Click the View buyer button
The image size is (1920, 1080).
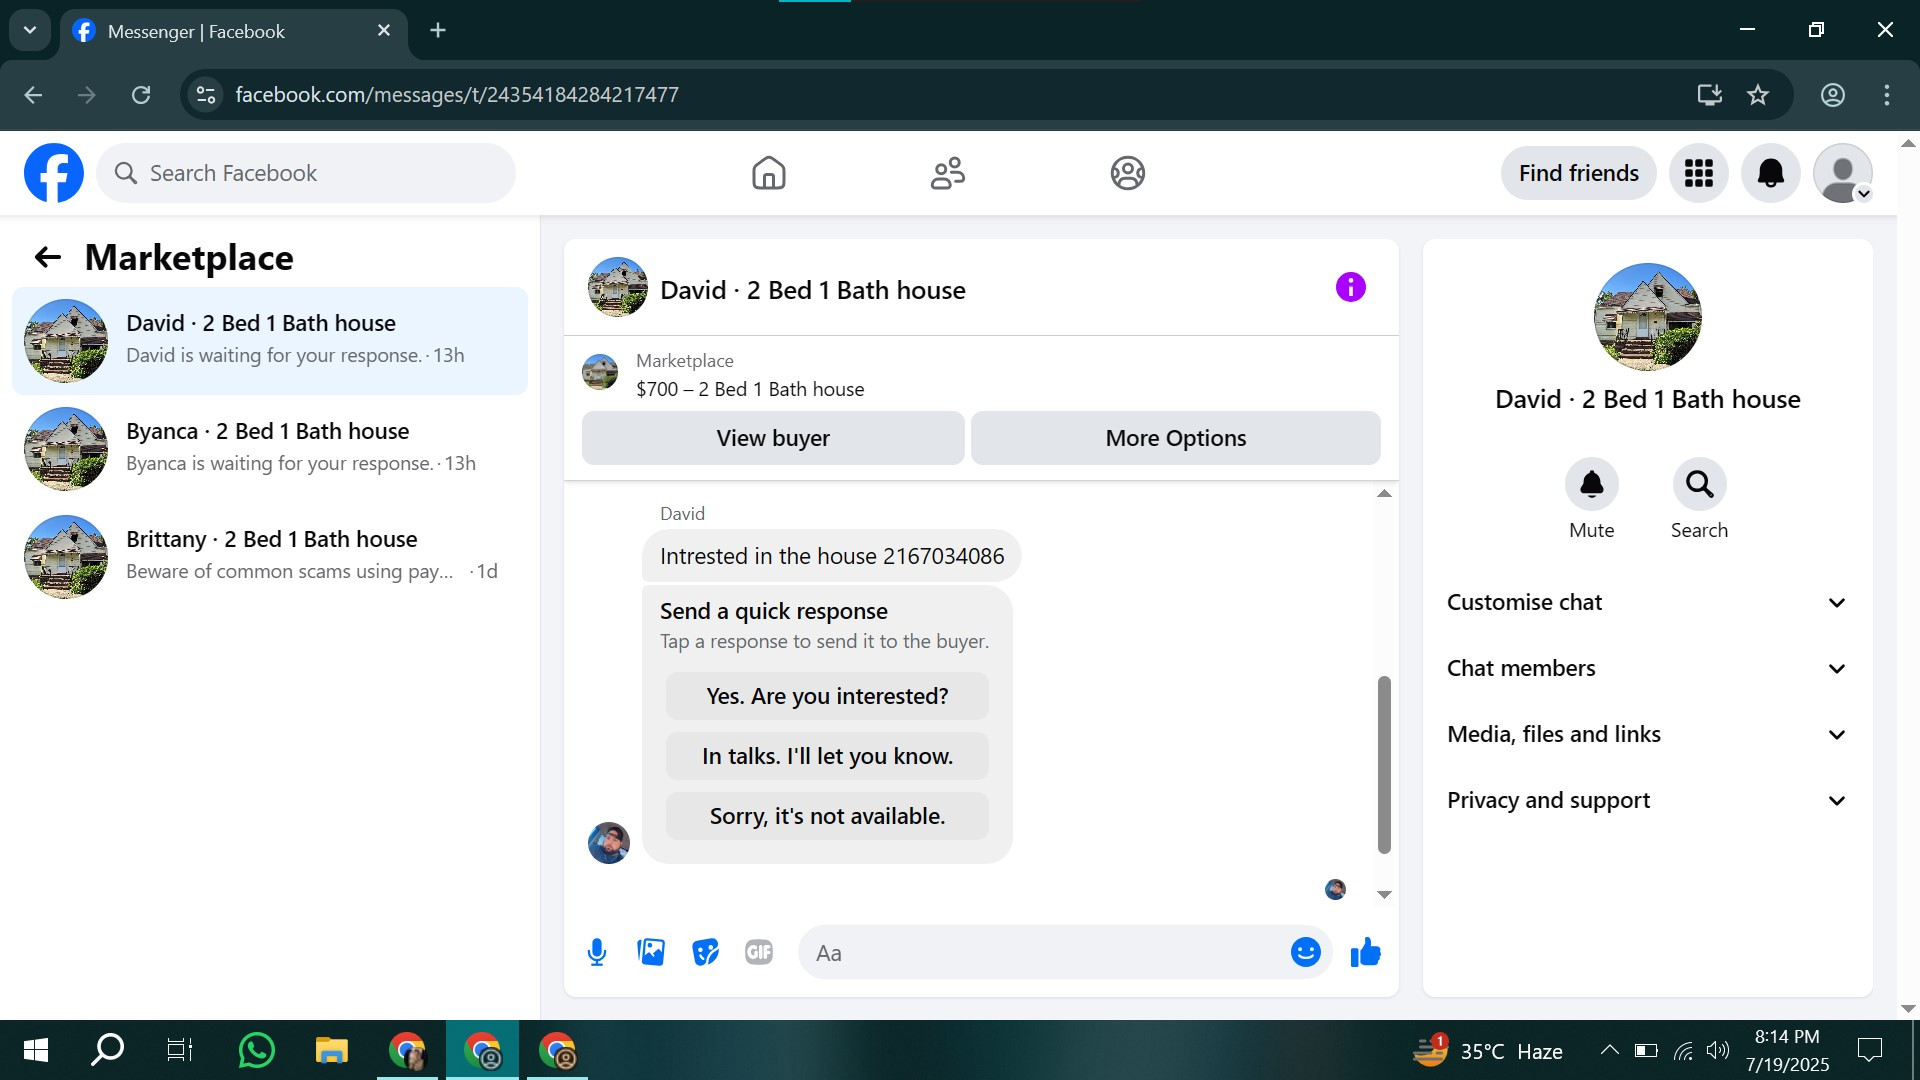[x=772, y=438]
